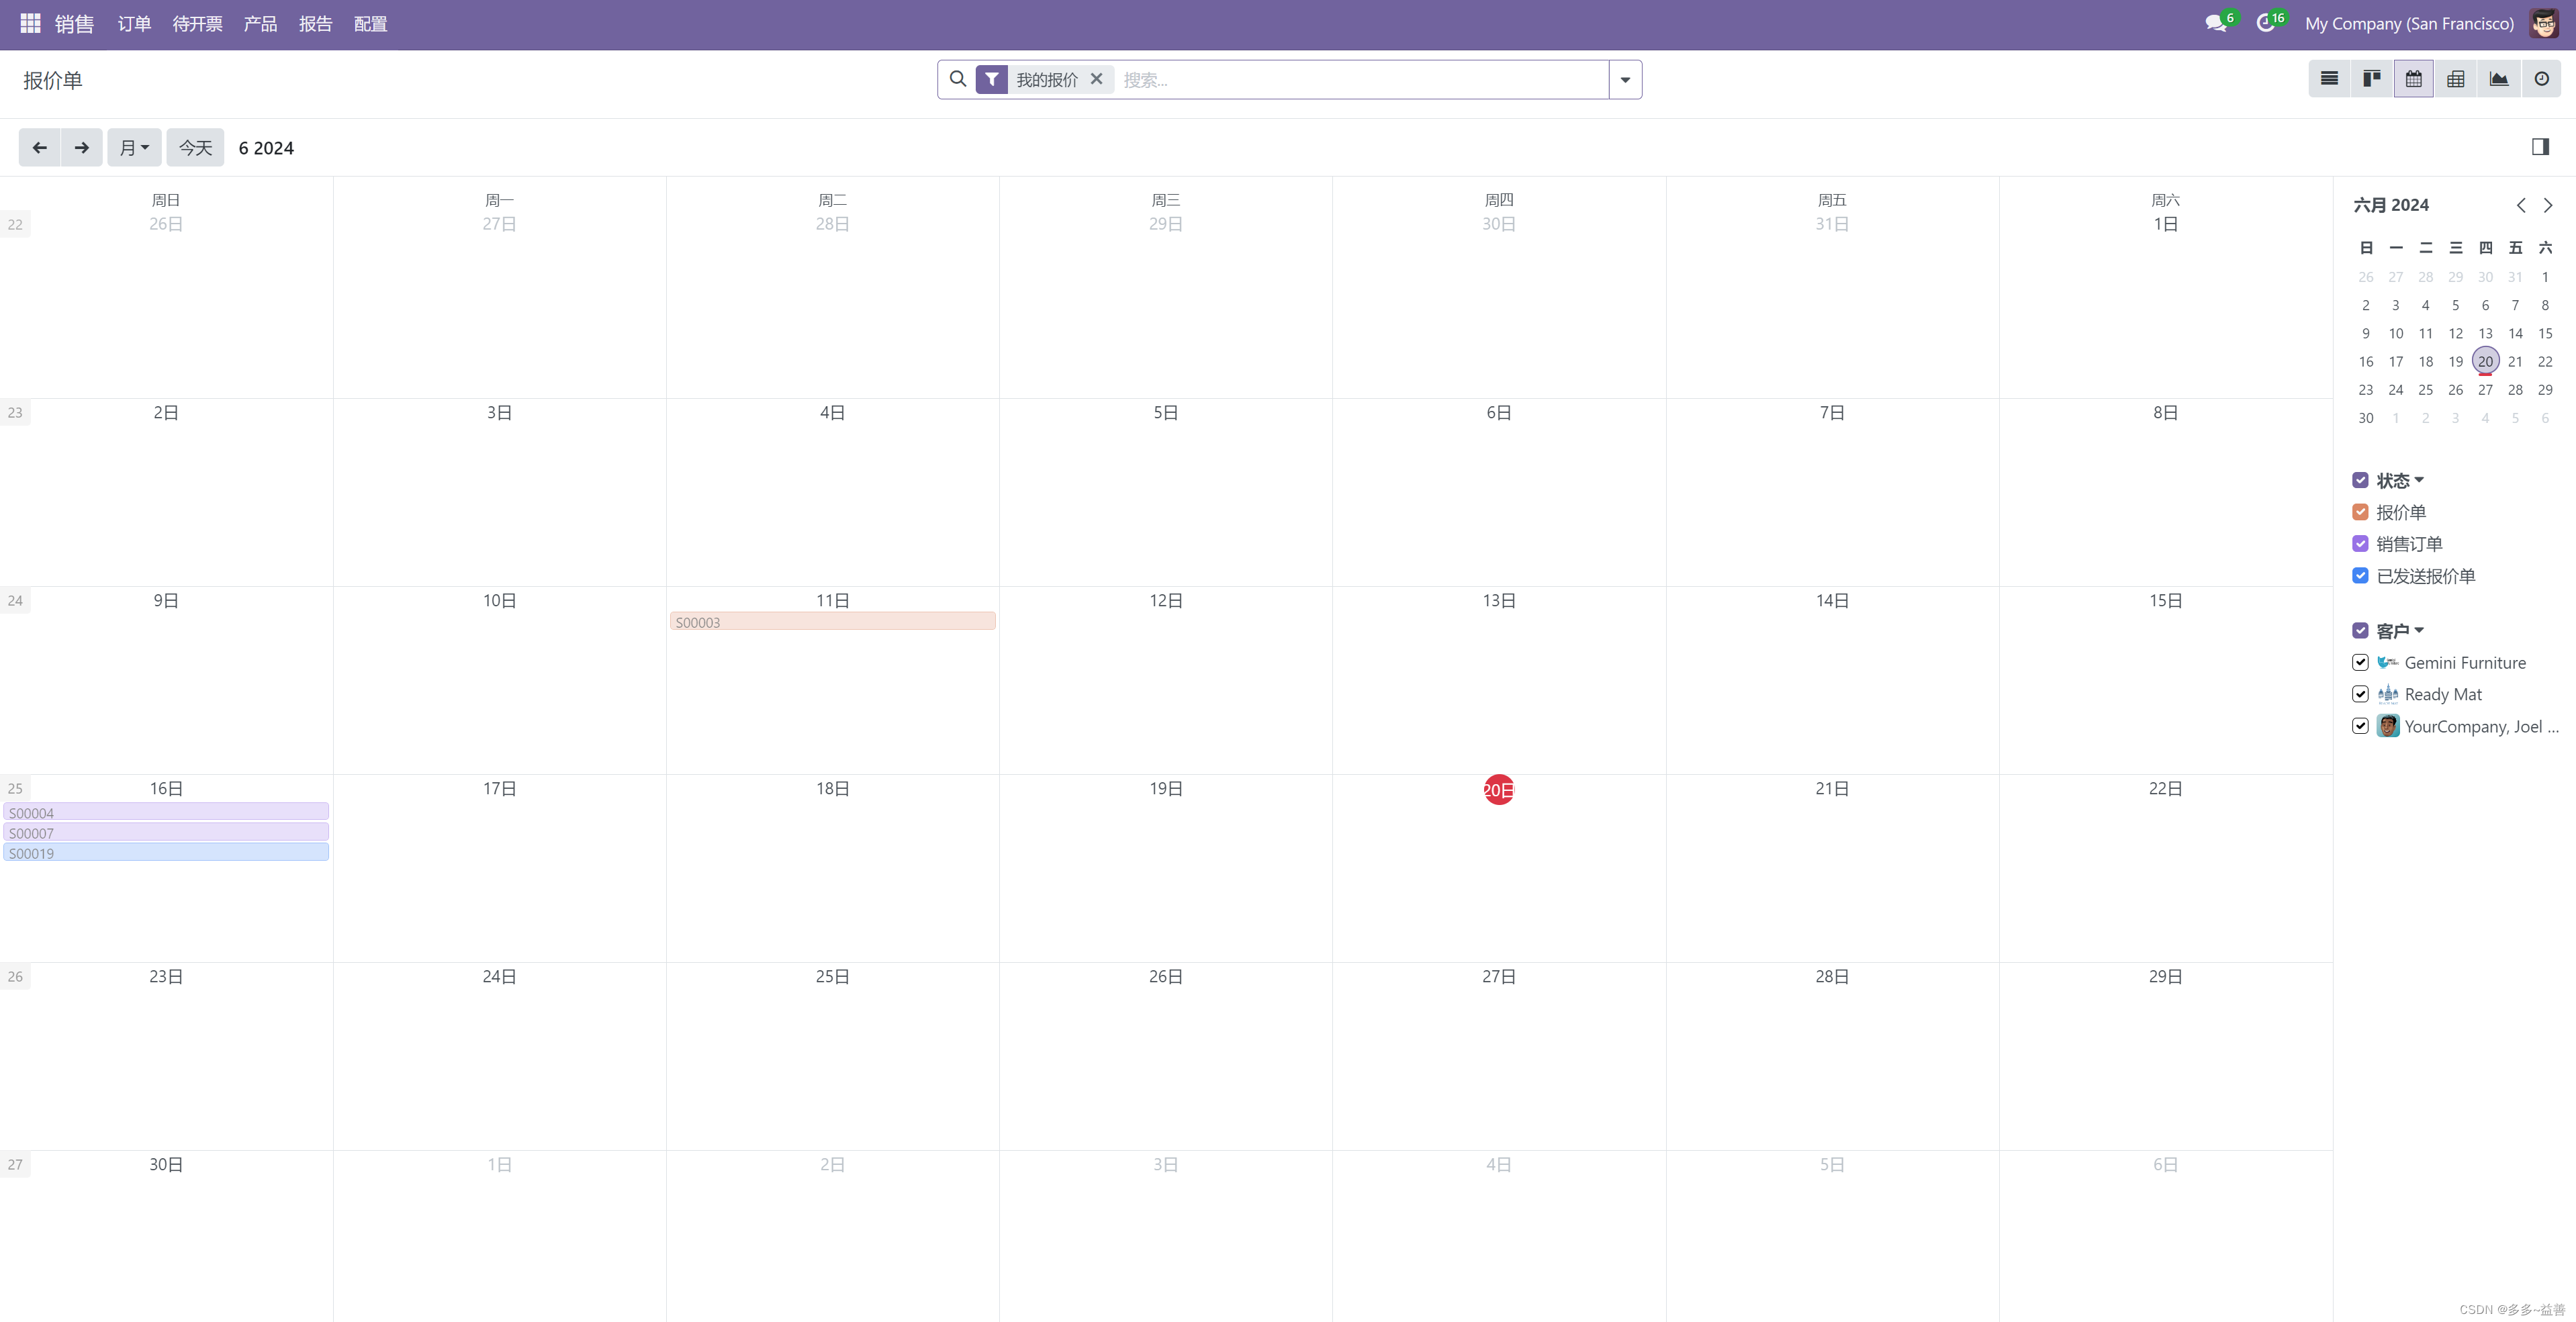Switch to pivot table view
The height and width of the screenshot is (1322, 2576).
click(x=2455, y=79)
